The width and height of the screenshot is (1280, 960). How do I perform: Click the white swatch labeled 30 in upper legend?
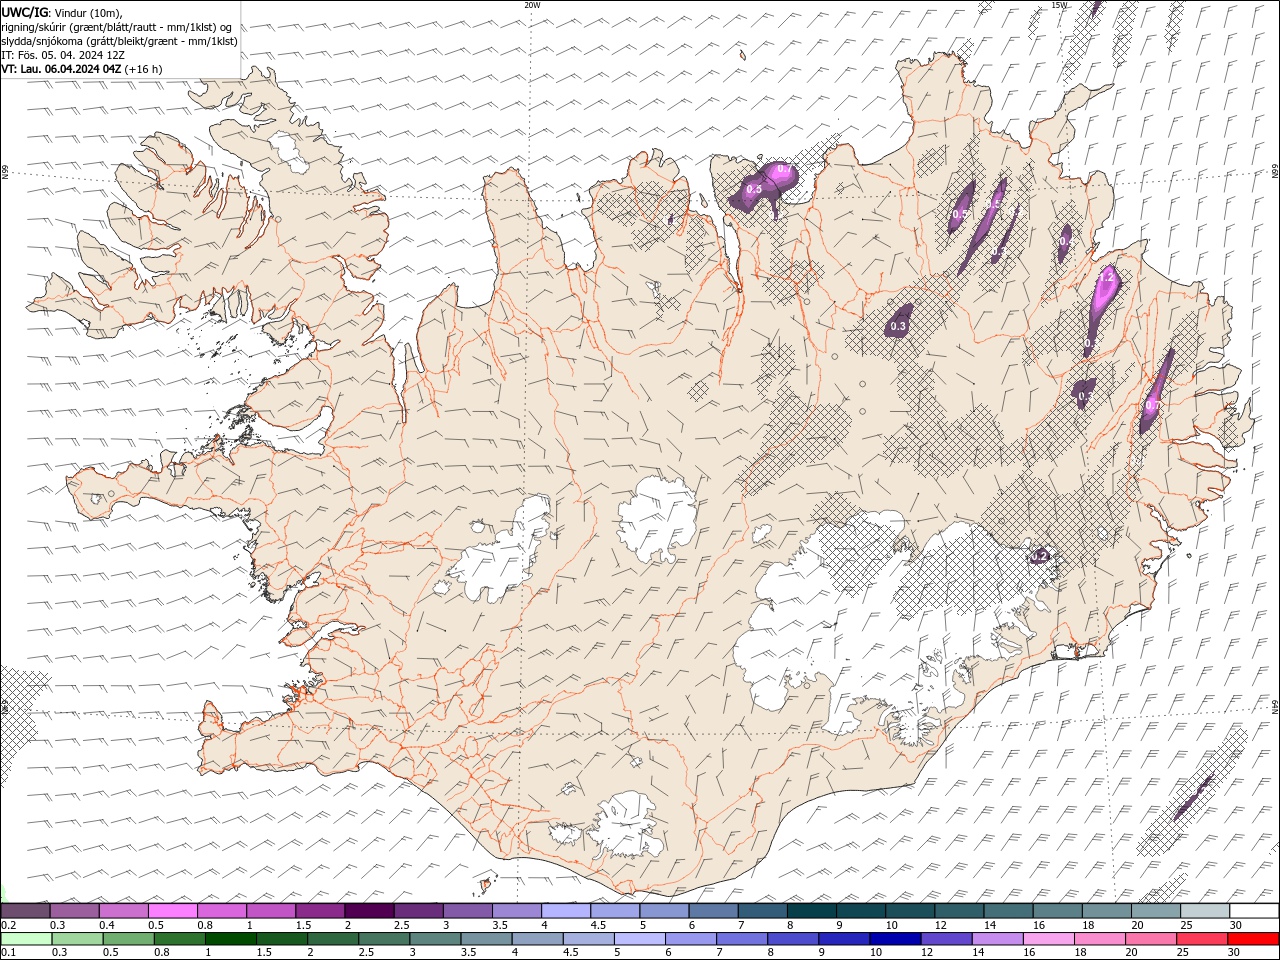[x=1255, y=911]
